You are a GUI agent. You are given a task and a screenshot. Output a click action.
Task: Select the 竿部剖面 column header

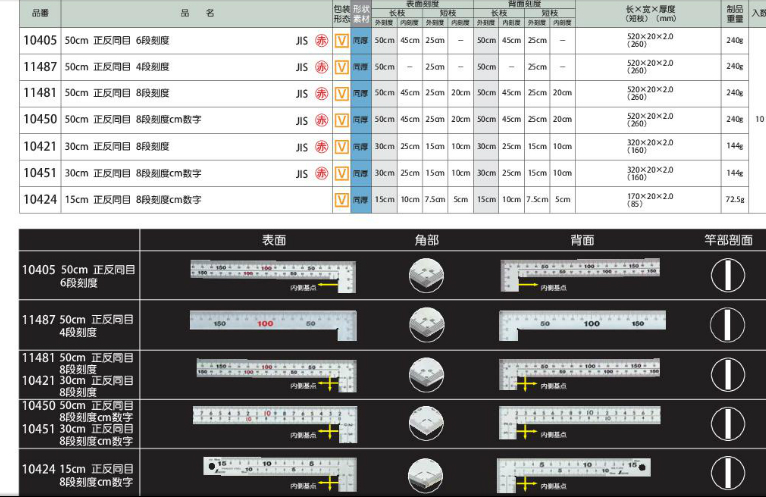(728, 240)
